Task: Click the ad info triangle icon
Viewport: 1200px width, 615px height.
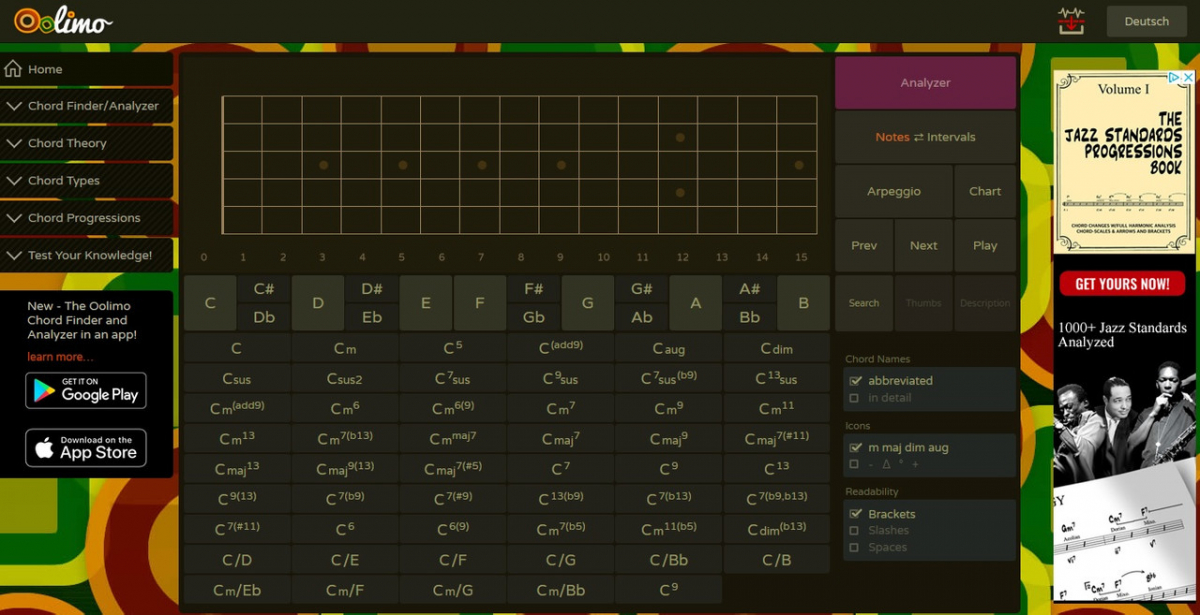Action: click(1175, 78)
